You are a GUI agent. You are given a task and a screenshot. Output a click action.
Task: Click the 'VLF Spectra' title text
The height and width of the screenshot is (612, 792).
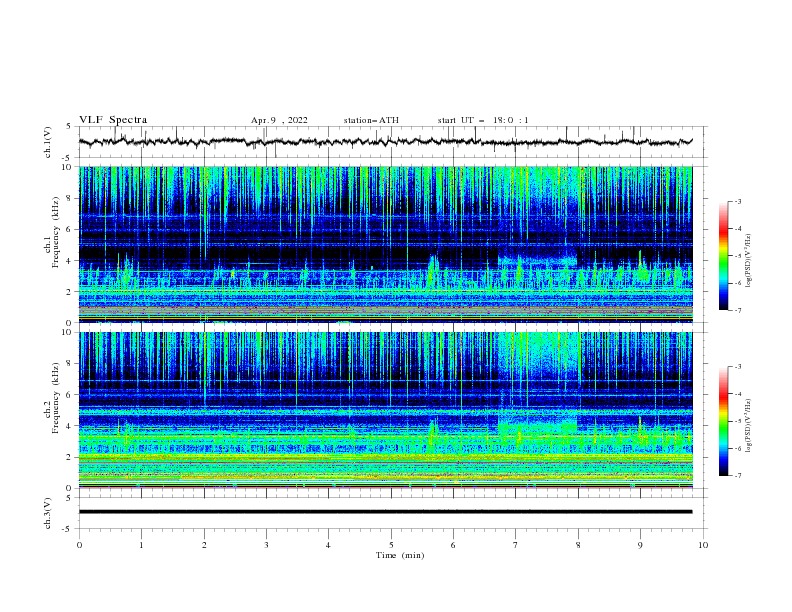pos(113,120)
